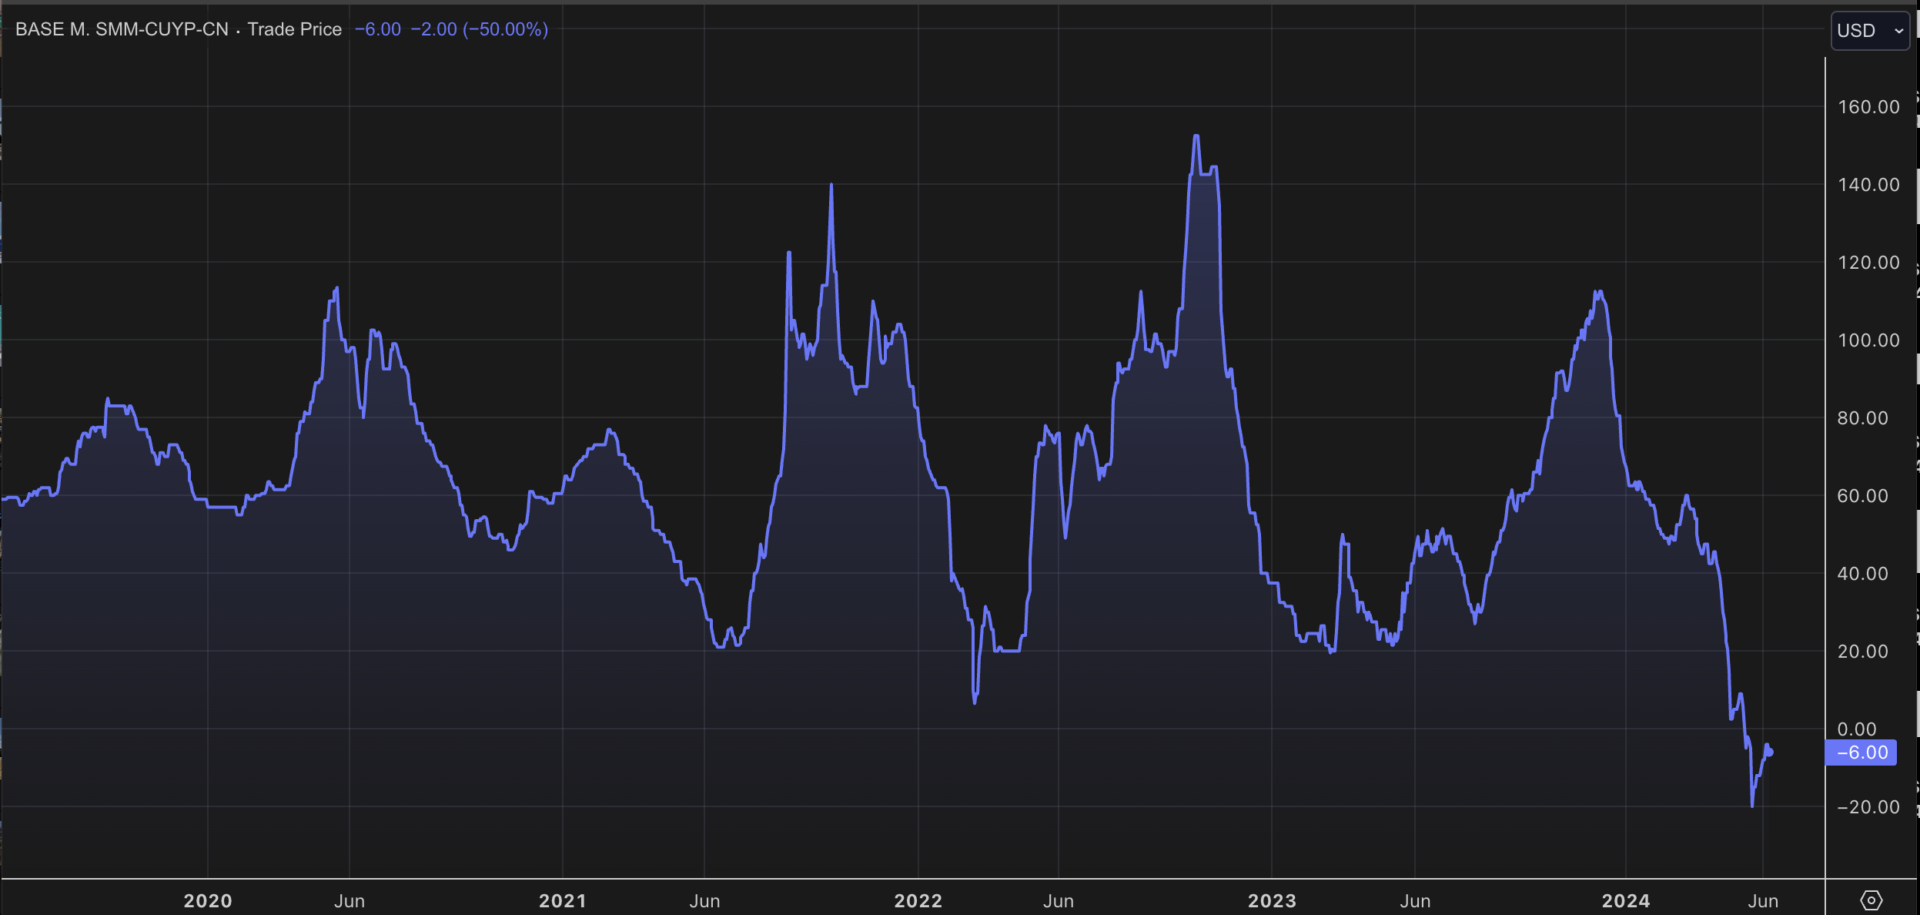Click the −20.00 price axis label
This screenshot has width=1920, height=915.
pyautogui.click(x=1868, y=807)
